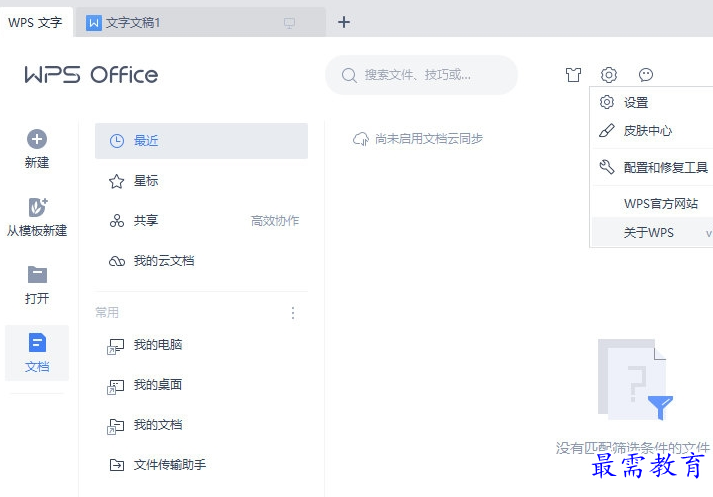Click the desktop icon beside 我的桌面
Screen dimensions: 713x497
coord(115,387)
